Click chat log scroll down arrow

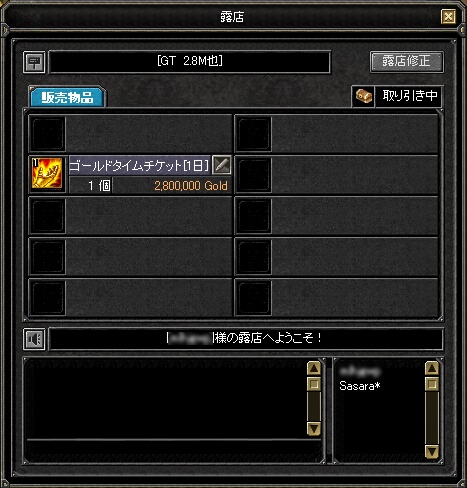point(314,428)
